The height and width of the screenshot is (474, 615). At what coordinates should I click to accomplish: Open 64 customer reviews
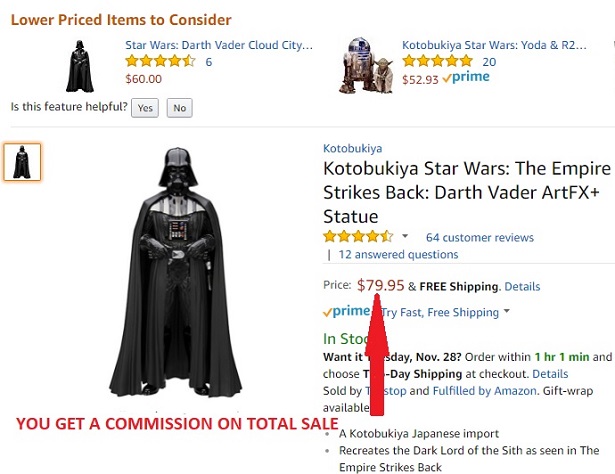tap(480, 237)
